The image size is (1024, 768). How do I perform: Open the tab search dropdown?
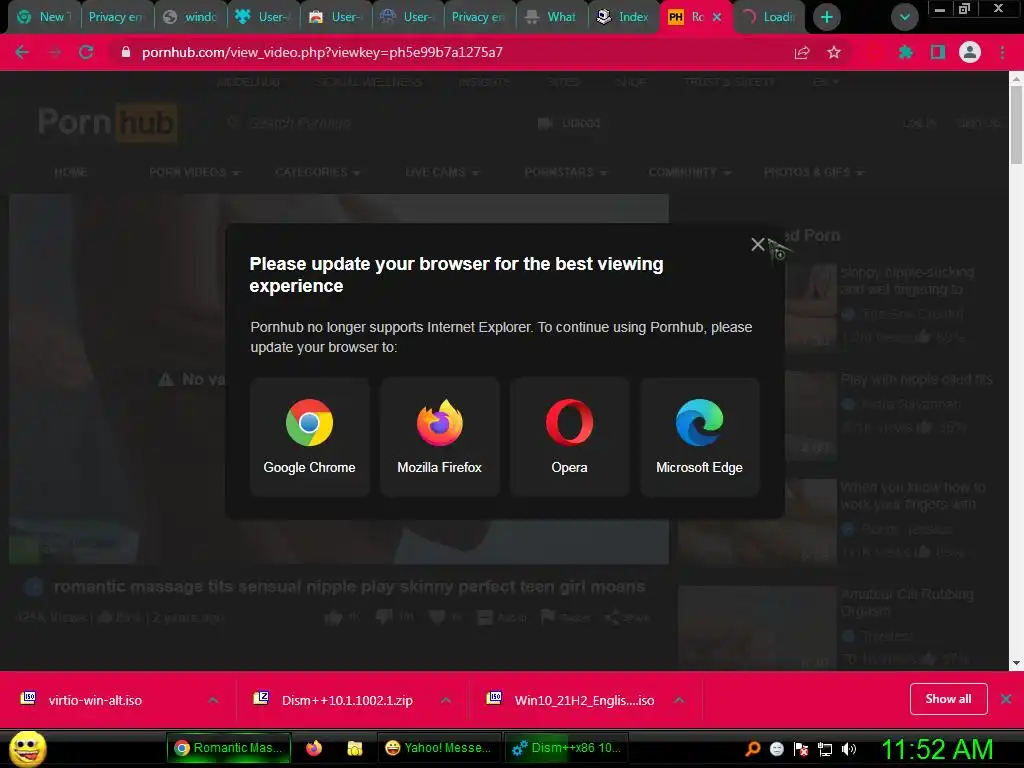point(904,17)
